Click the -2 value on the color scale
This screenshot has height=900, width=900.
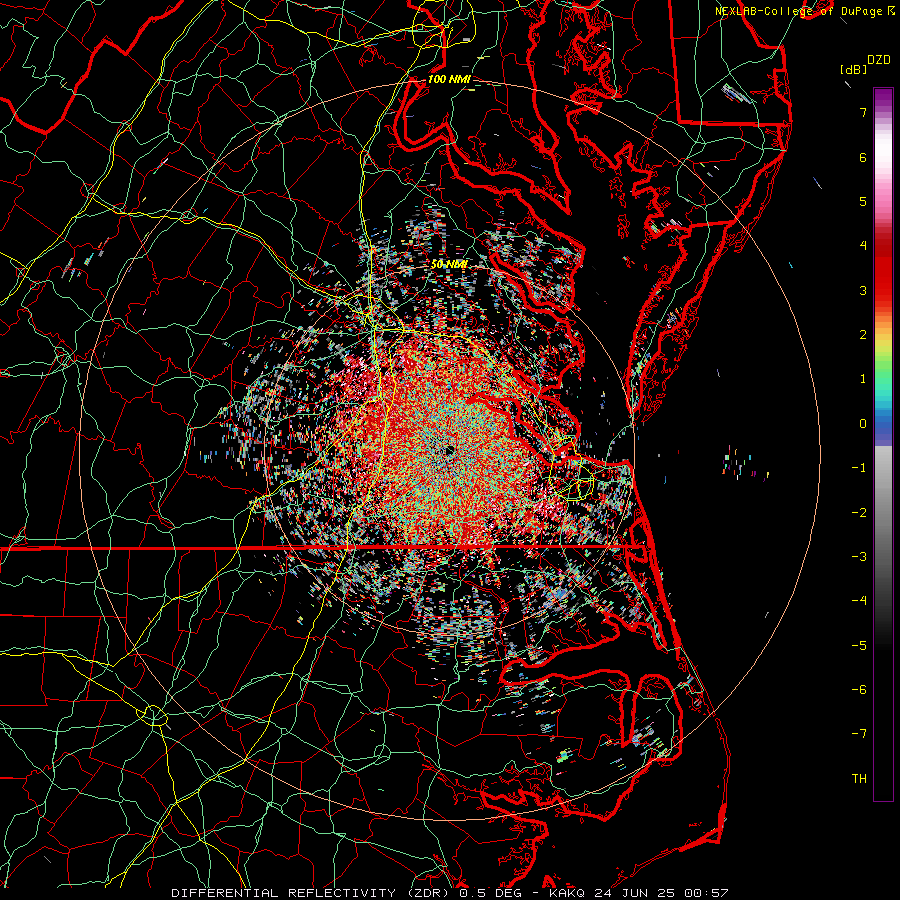(859, 512)
